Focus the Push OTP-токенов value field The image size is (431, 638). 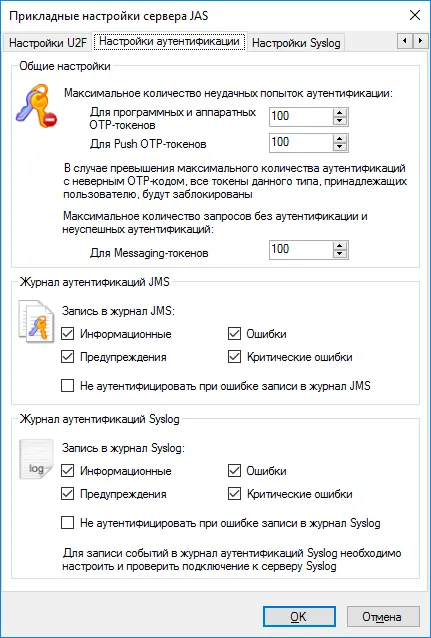[301, 143]
